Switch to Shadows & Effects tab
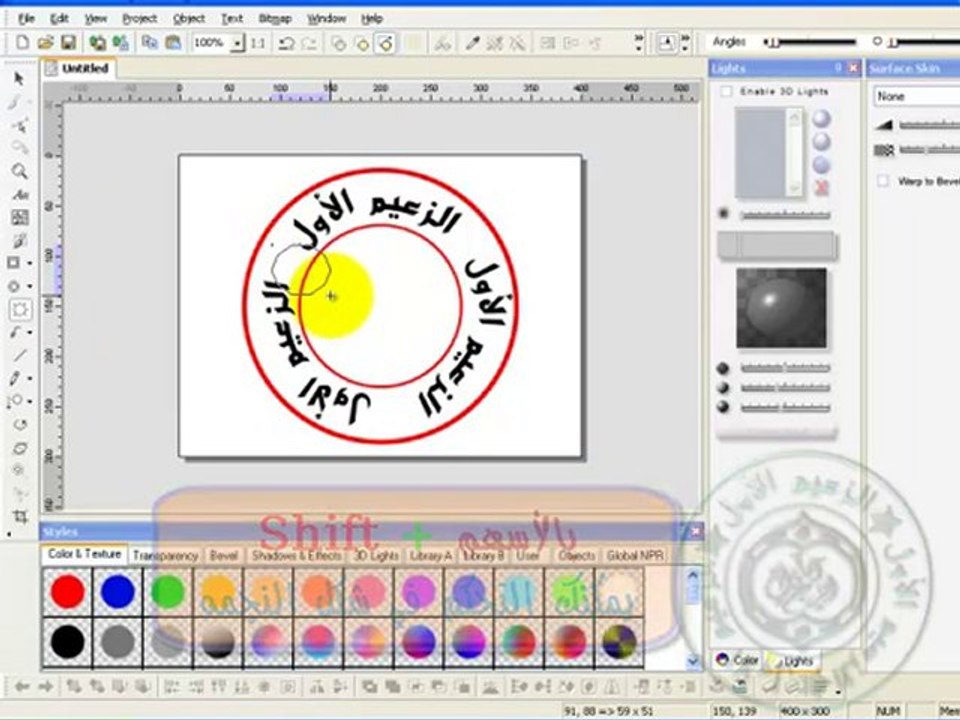 tap(297, 555)
